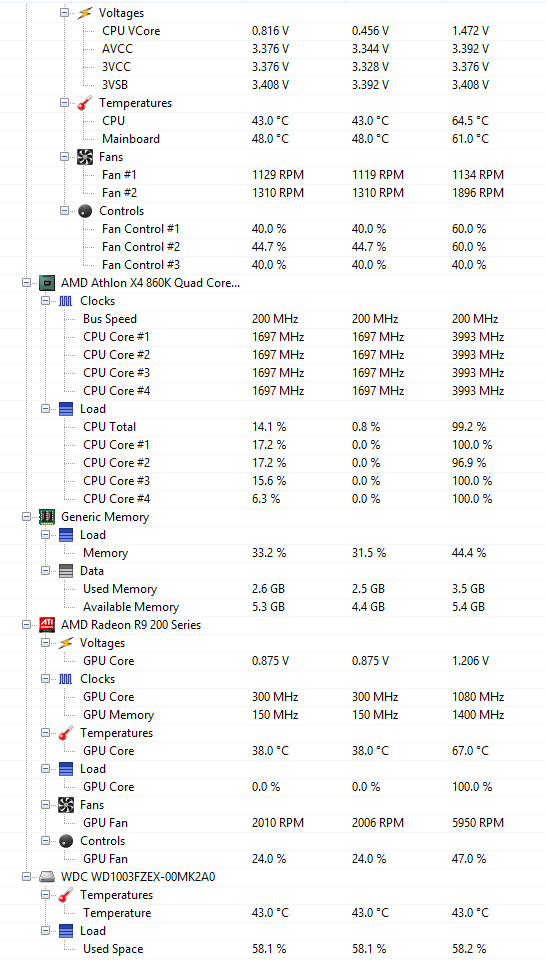Click the AMD Athlon X4 860K processor icon
Screen dimensions: 547x961
click(47, 283)
